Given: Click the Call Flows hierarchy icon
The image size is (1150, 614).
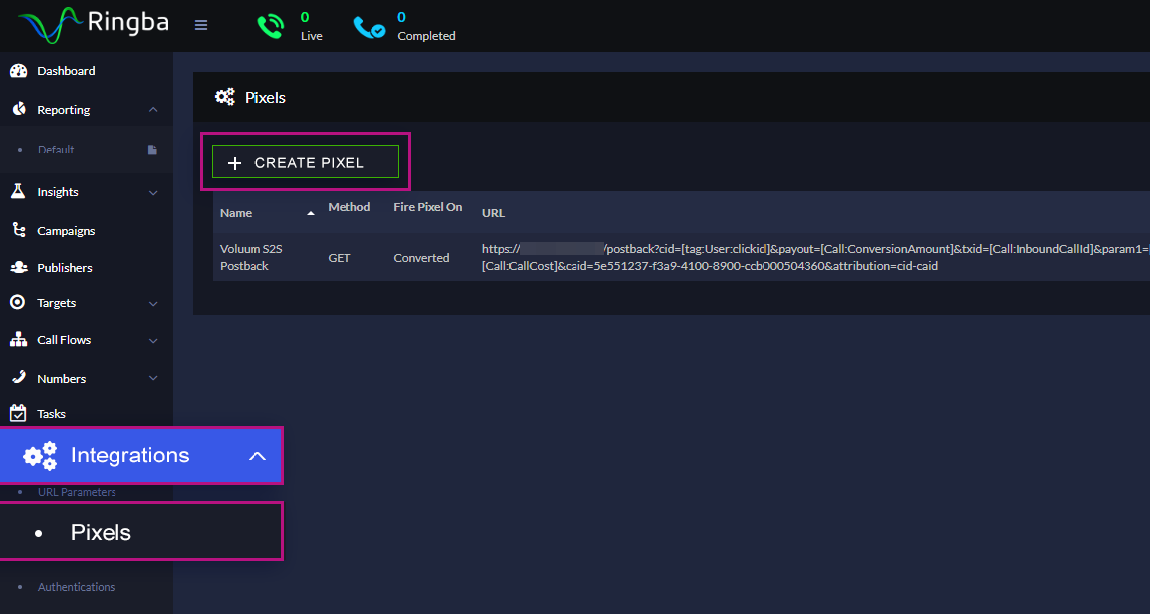Looking at the screenshot, I should pos(18,340).
